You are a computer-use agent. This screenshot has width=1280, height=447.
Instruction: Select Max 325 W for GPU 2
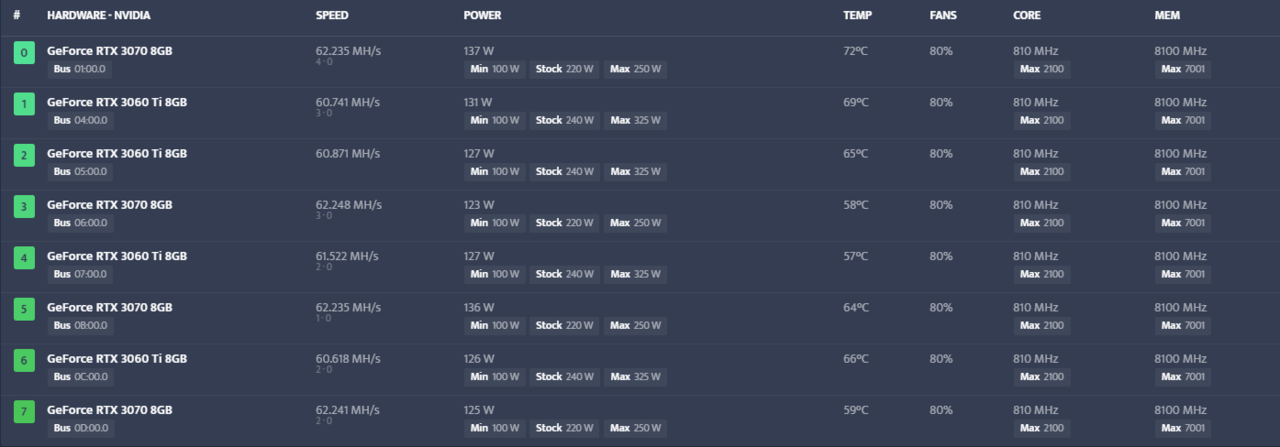(x=635, y=172)
